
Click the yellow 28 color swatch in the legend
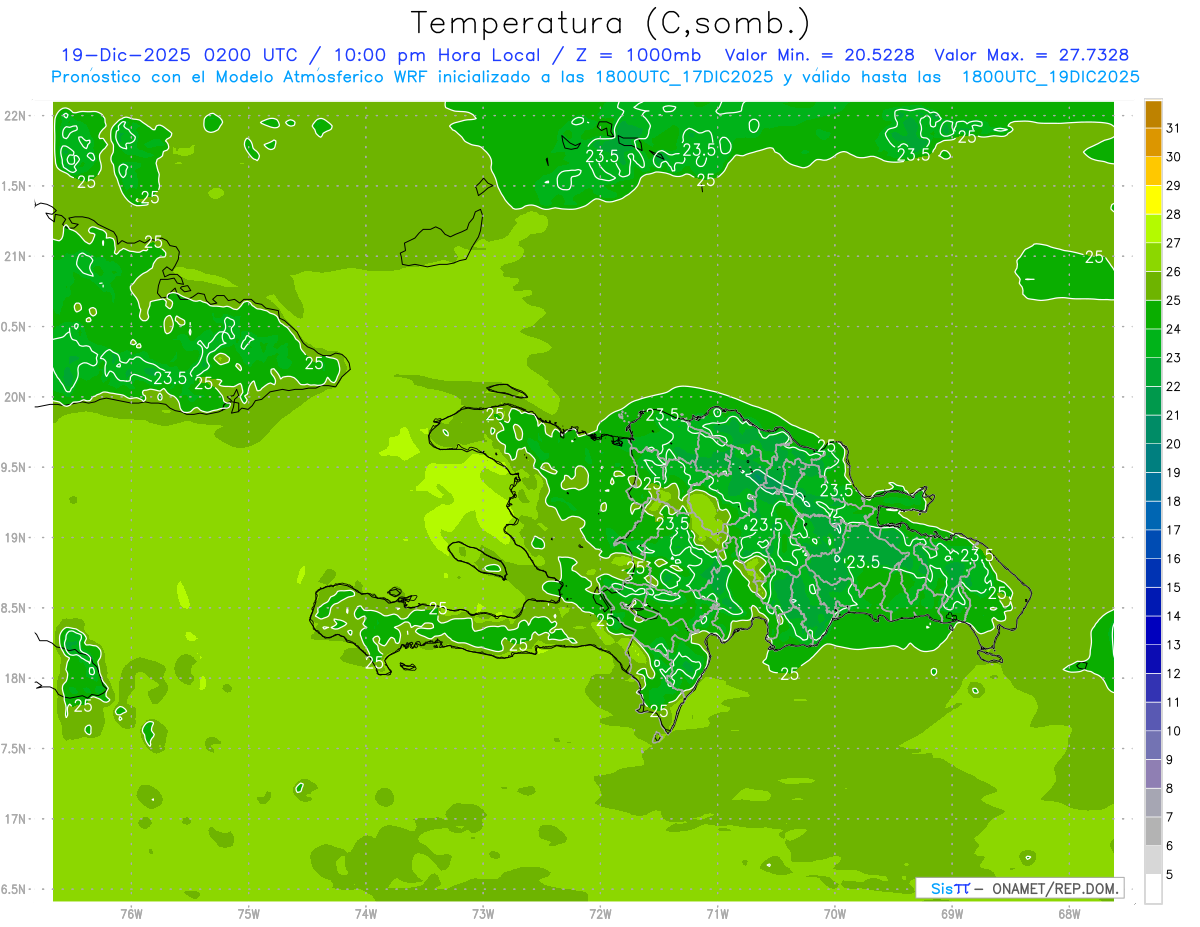pos(1153,200)
